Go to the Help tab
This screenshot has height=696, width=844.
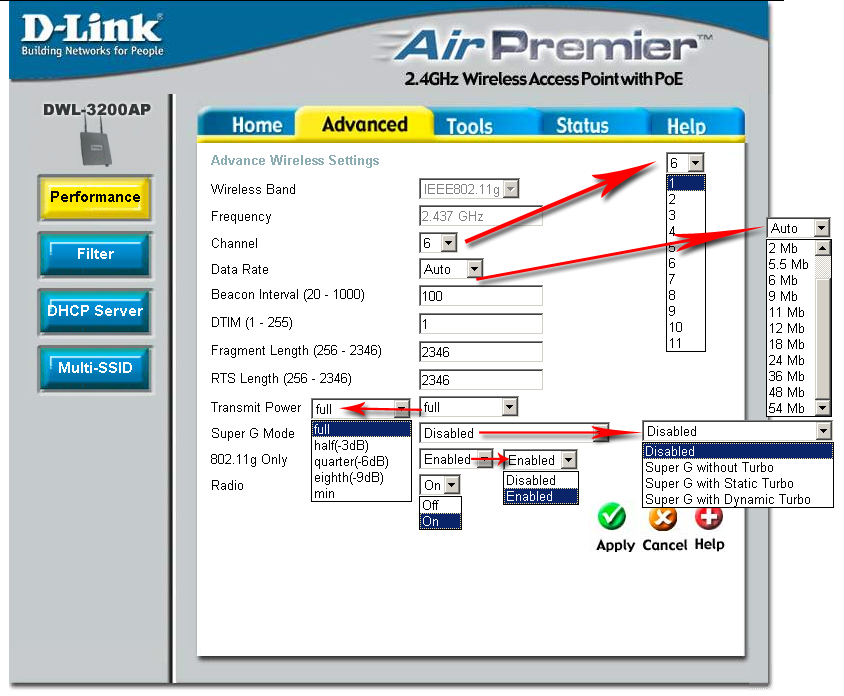(686, 126)
